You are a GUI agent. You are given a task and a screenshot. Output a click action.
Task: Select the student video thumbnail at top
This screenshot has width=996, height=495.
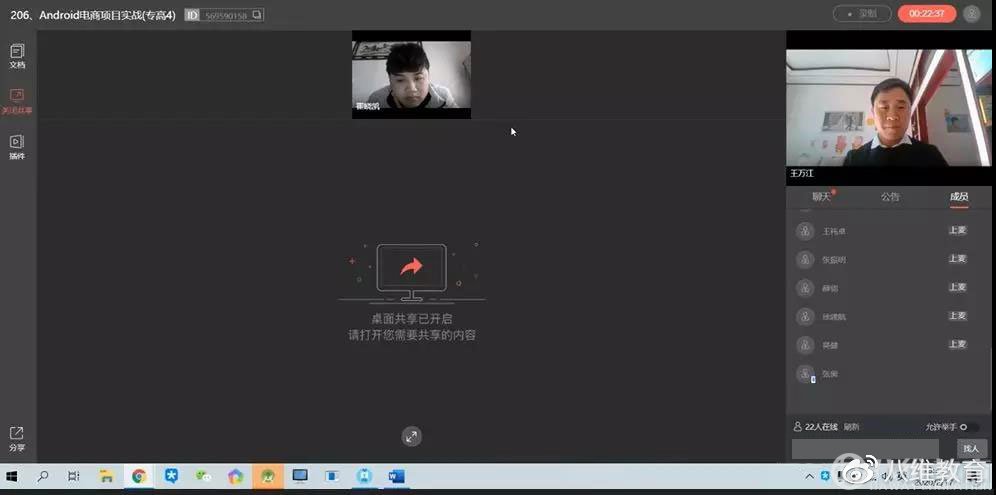pos(411,75)
